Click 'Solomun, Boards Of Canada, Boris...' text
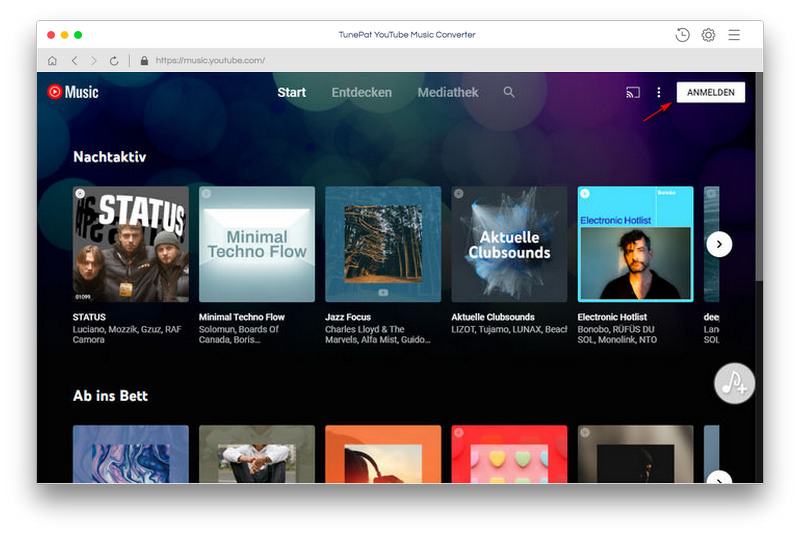800x536 pixels. tap(239, 335)
